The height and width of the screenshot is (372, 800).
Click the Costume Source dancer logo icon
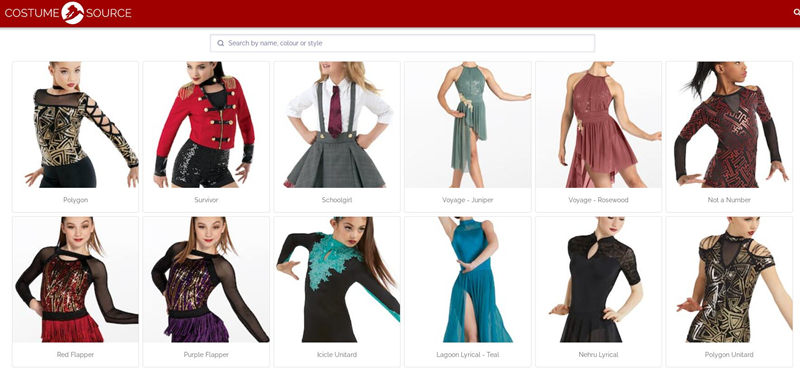point(72,13)
